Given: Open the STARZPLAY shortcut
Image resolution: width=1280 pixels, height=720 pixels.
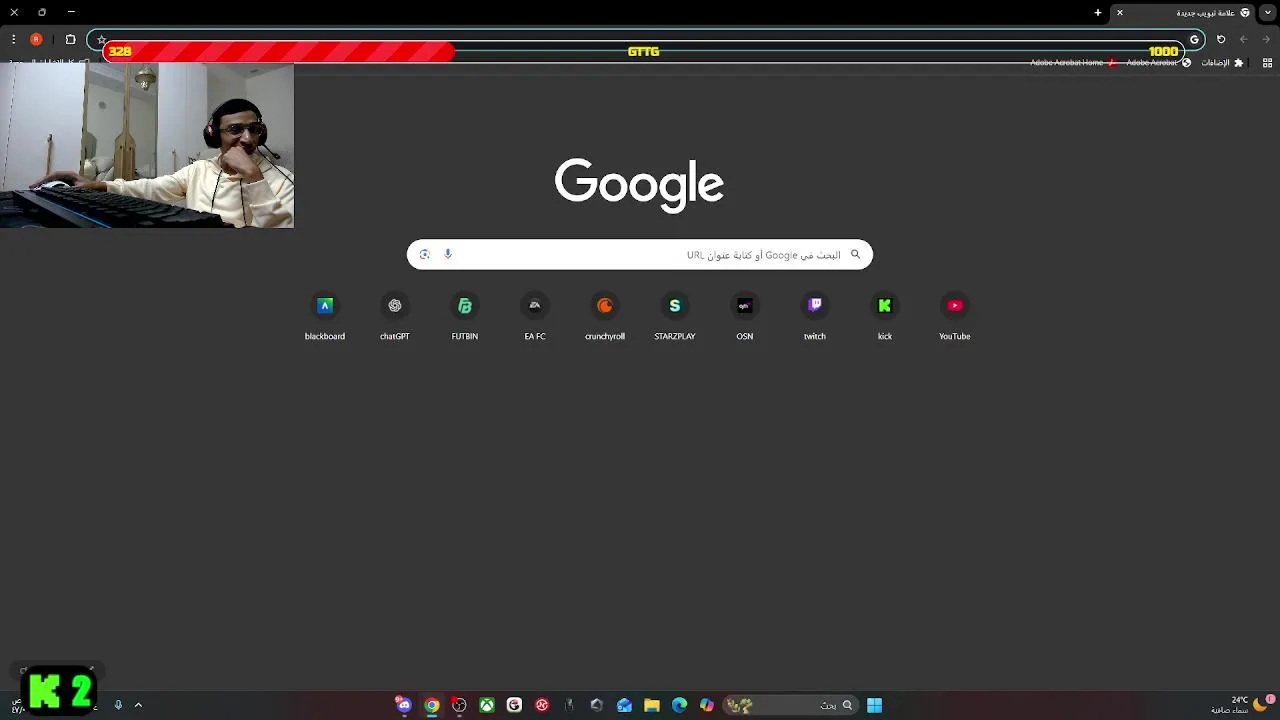Looking at the screenshot, I should (675, 317).
